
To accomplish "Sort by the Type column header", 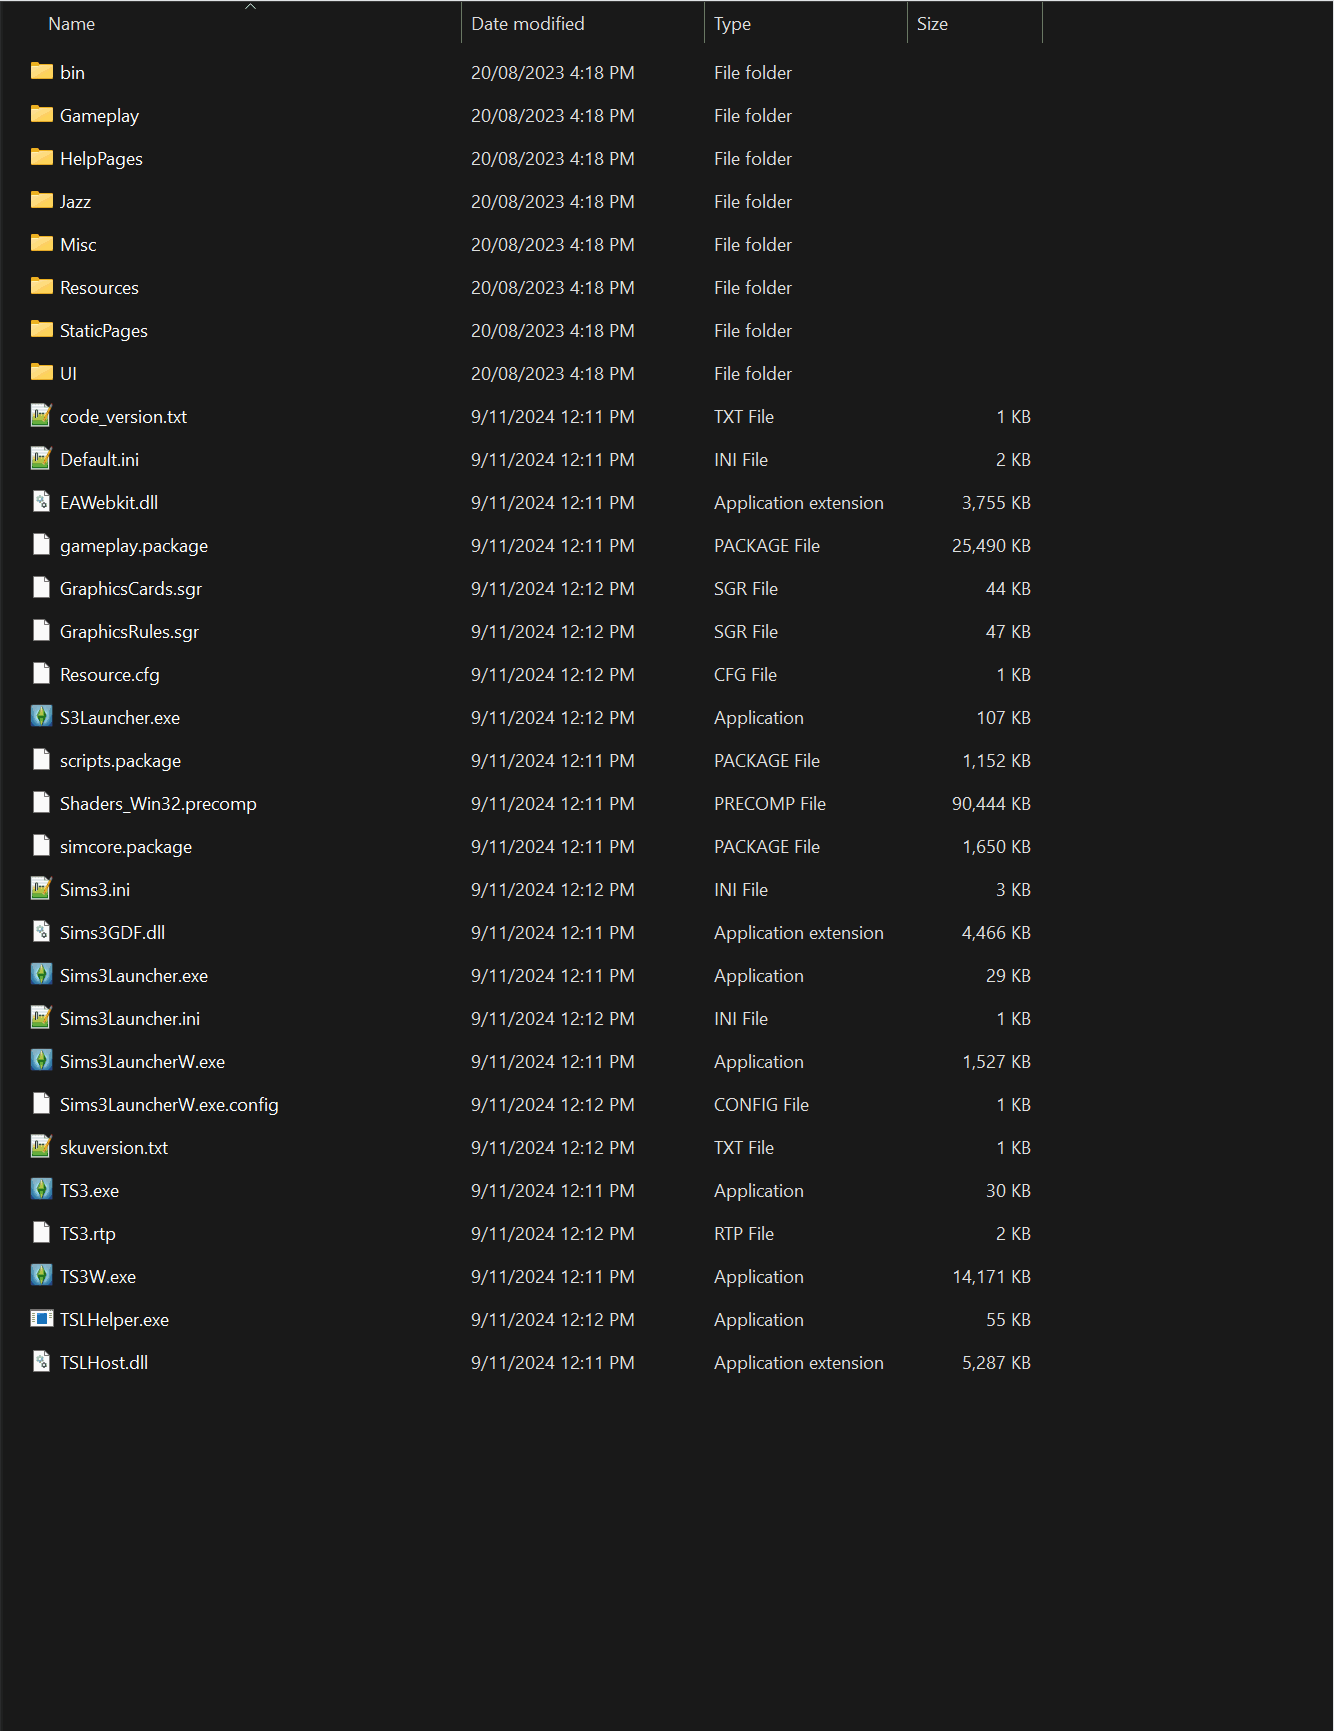I will pos(732,24).
